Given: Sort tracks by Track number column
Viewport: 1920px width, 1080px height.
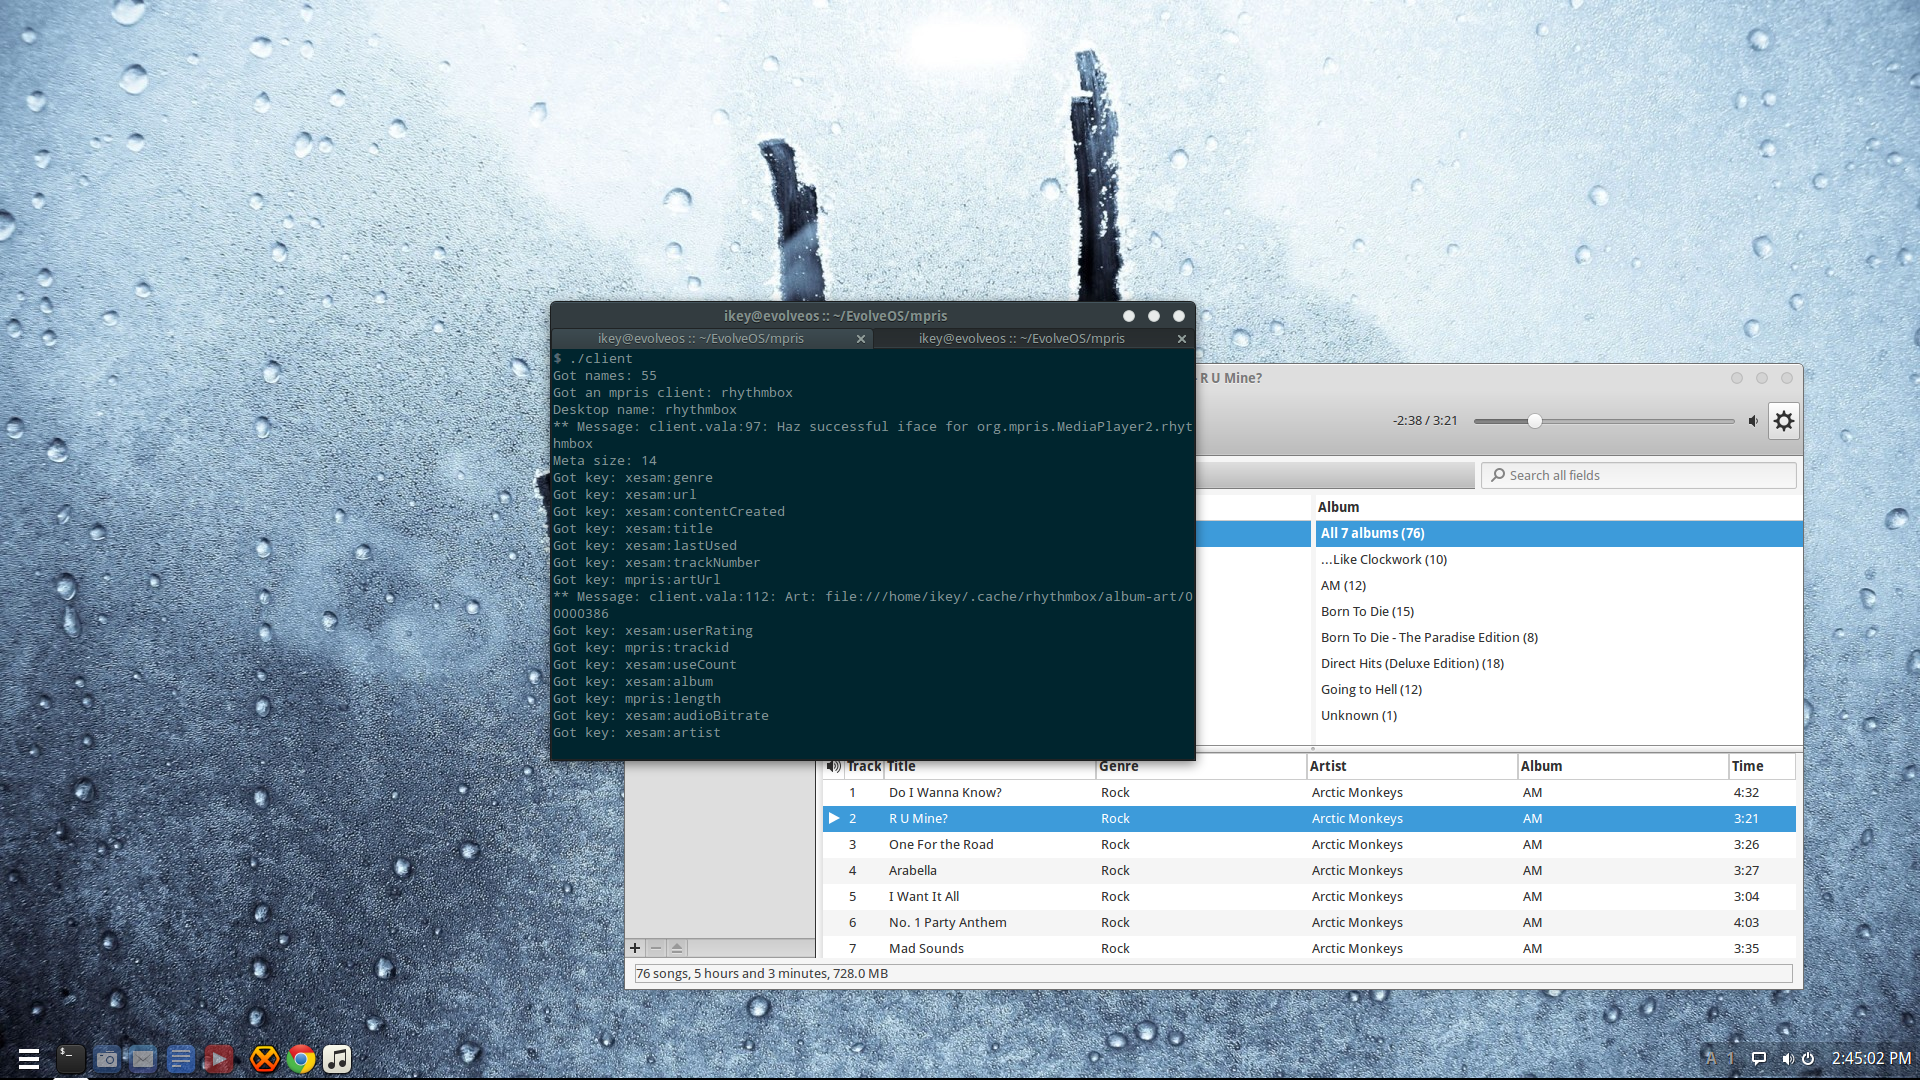Looking at the screenshot, I should click(x=864, y=766).
